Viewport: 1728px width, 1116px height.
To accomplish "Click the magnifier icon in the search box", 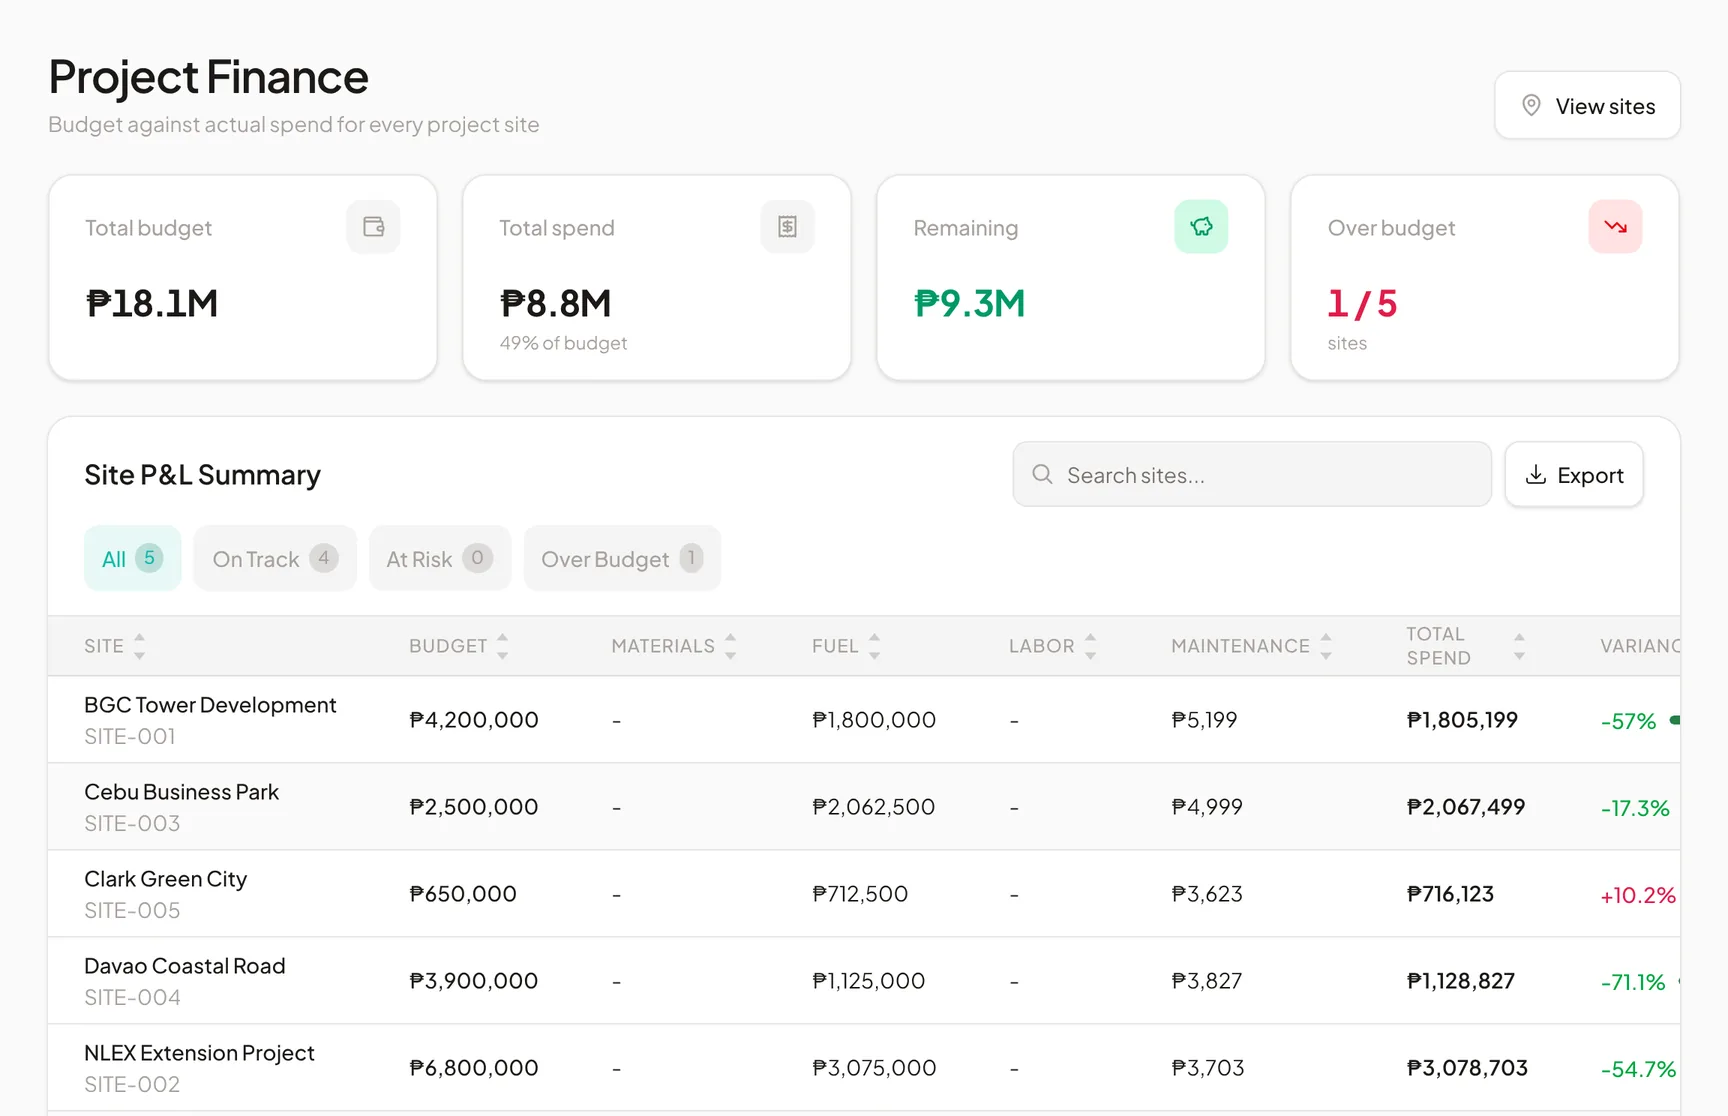I will pos(1042,474).
